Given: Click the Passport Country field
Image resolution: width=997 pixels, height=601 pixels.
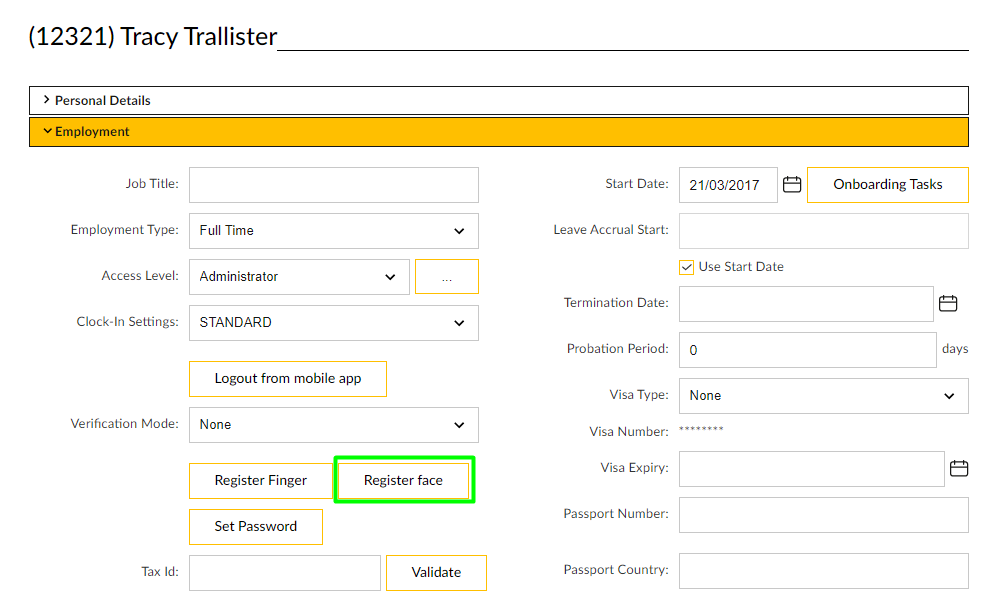Looking at the screenshot, I should tap(823, 571).
